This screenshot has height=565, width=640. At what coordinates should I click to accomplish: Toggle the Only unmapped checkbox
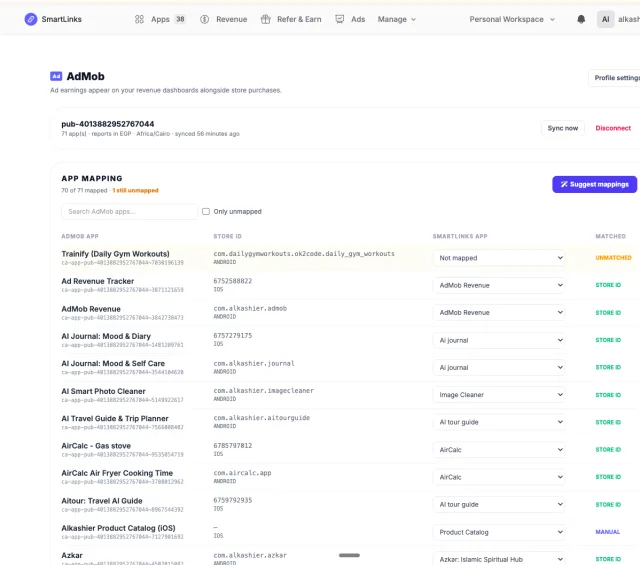point(206,211)
